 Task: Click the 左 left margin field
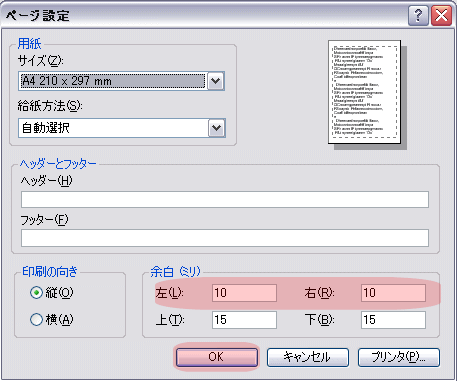point(244,293)
